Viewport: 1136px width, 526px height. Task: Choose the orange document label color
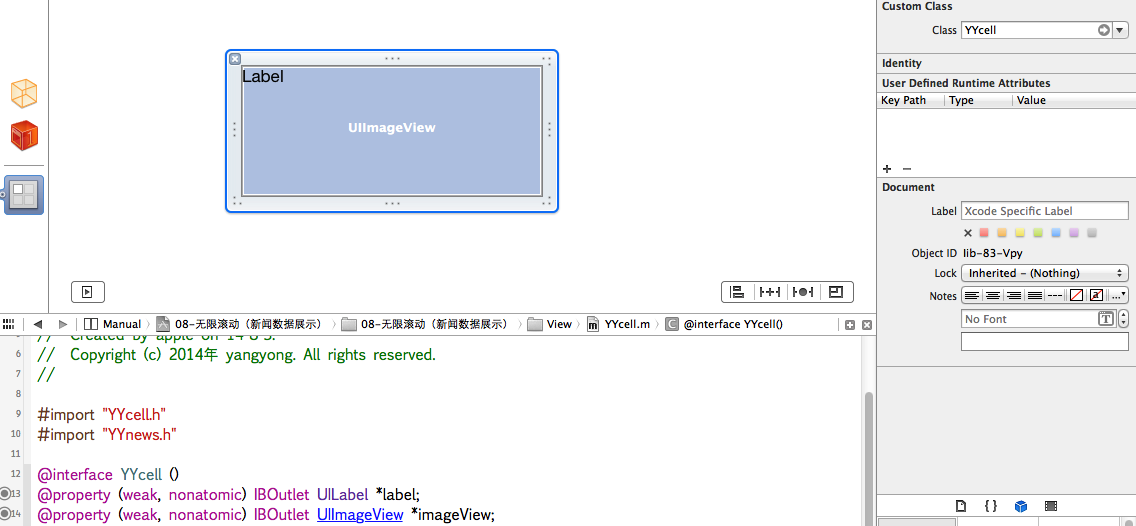[x=1002, y=233]
